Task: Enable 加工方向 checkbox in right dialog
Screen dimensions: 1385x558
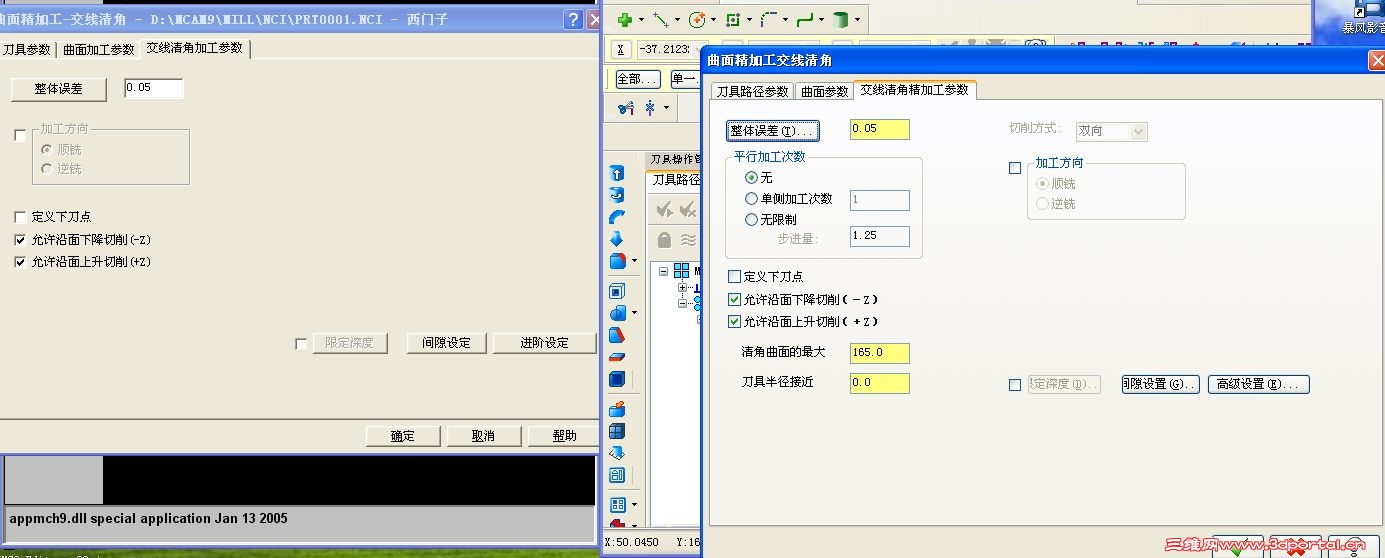Action: click(x=1015, y=169)
